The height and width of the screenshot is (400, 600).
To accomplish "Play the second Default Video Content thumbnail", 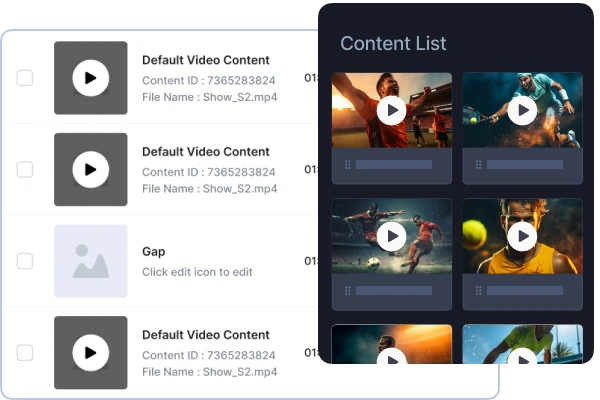I will 91,169.
